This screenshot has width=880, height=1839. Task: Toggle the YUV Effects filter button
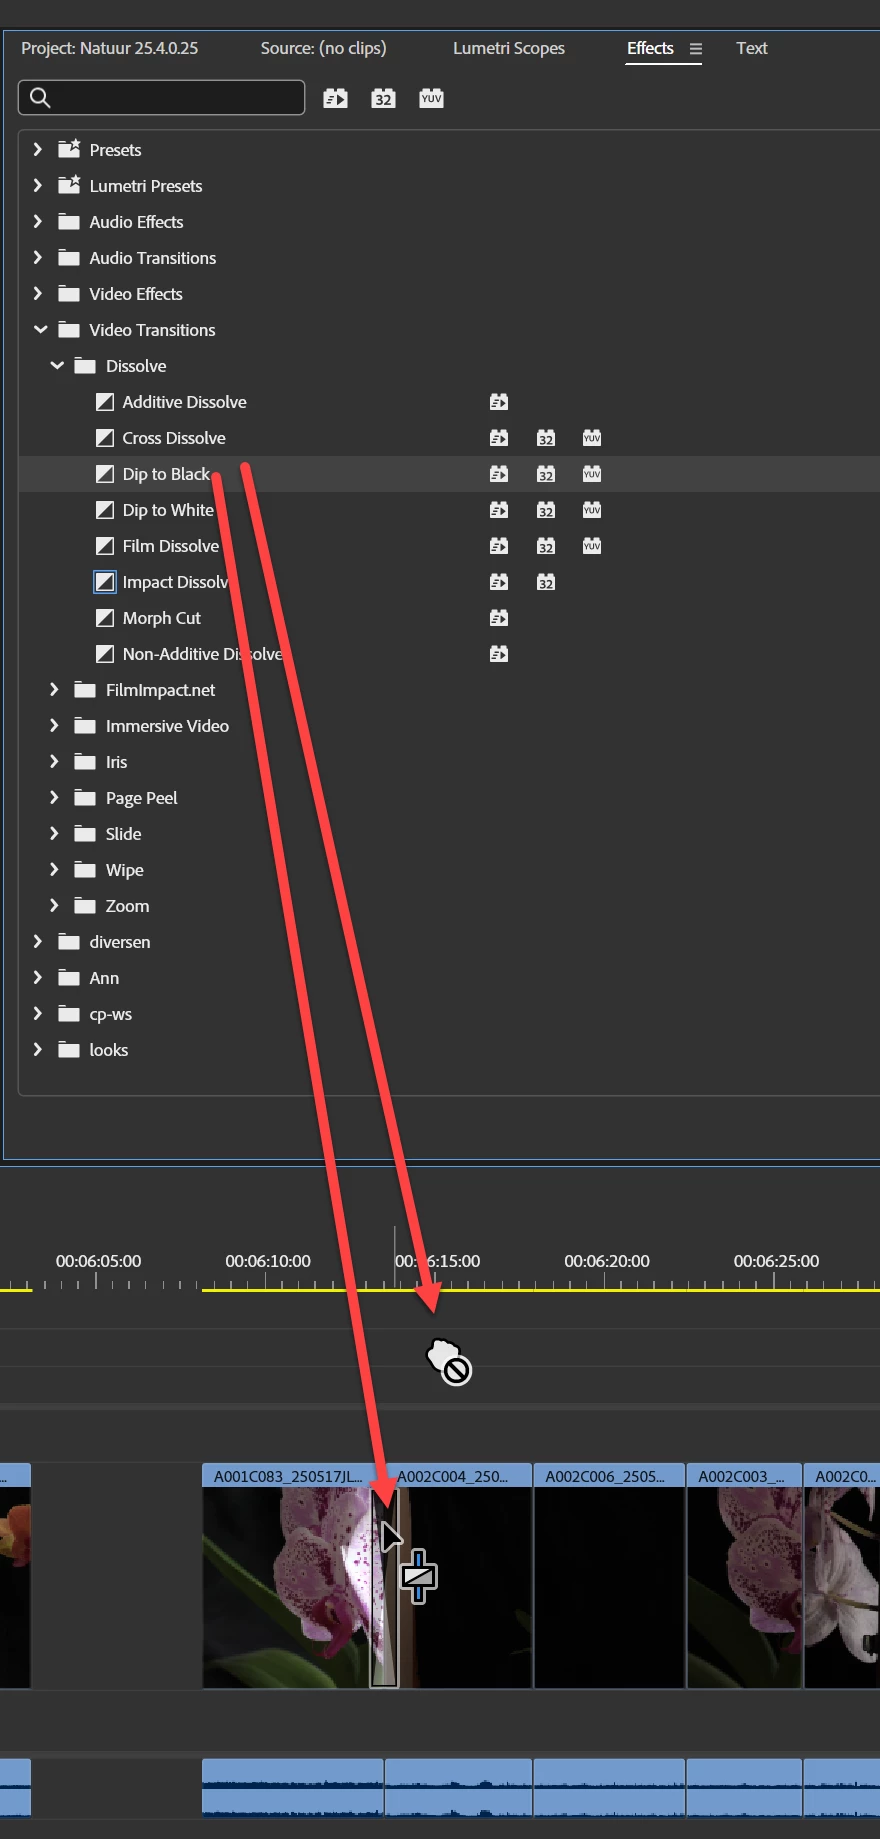click(431, 98)
